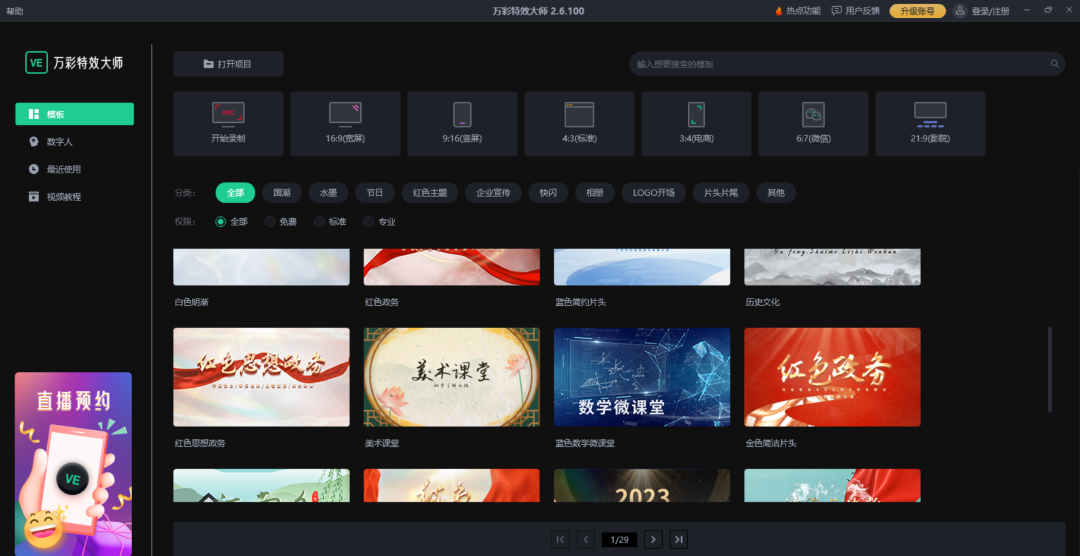Click the search magnifier icon
Image resolution: width=1080 pixels, height=556 pixels.
point(1055,64)
